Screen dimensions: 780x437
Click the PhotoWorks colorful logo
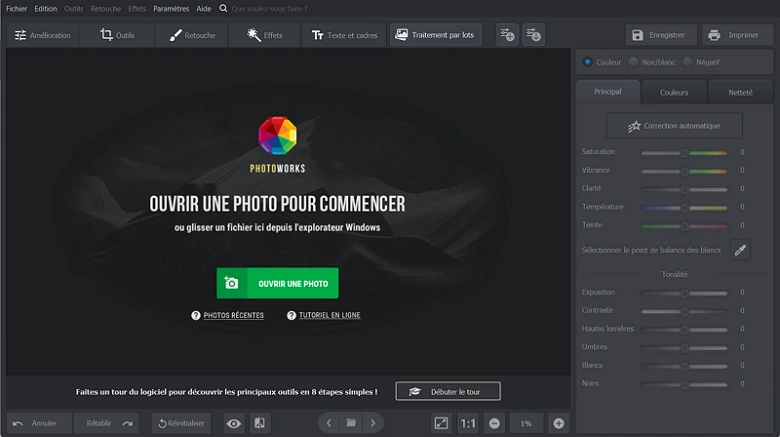click(x=278, y=135)
